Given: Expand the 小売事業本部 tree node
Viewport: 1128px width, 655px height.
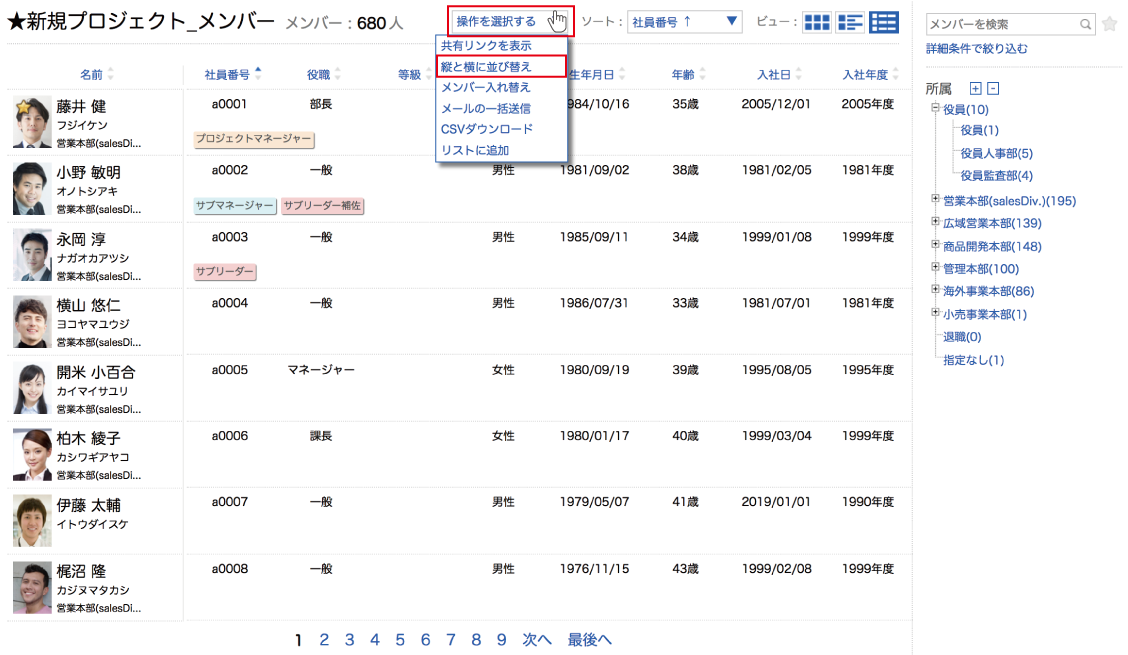Looking at the screenshot, I should tap(935, 312).
